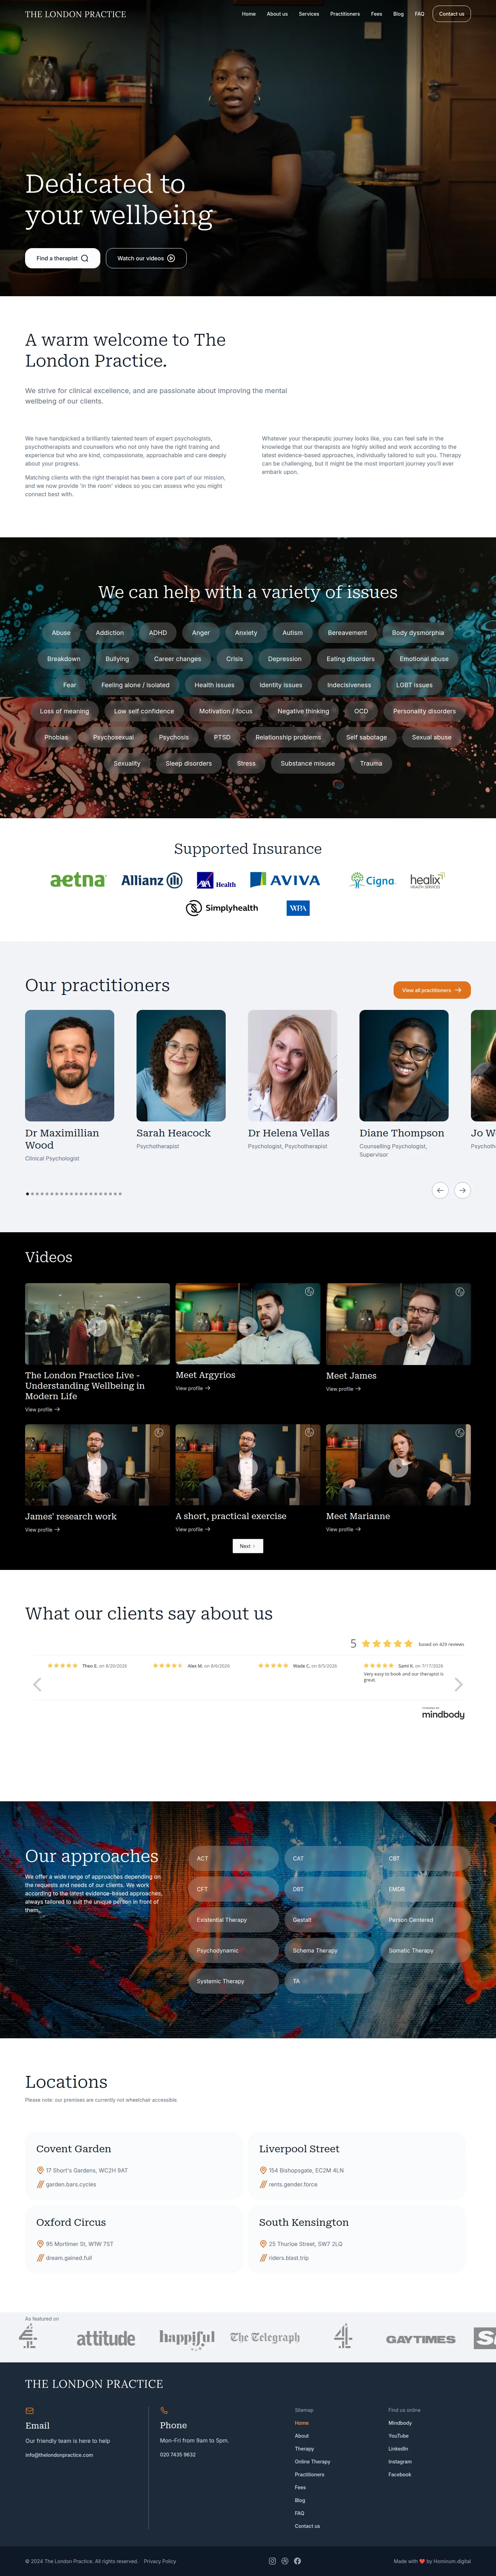Select the PTSD issue tag
The height and width of the screenshot is (2576, 496).
pos(222,737)
